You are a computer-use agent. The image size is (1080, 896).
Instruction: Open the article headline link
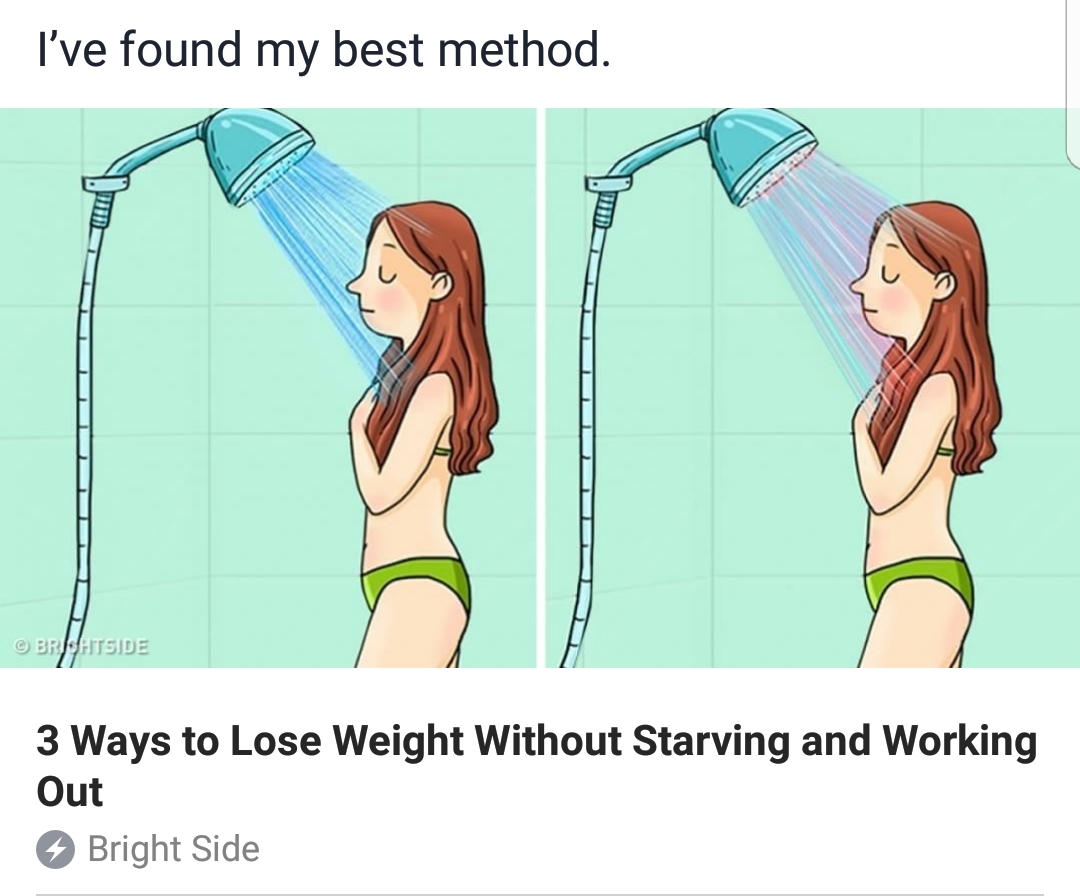tap(400, 740)
